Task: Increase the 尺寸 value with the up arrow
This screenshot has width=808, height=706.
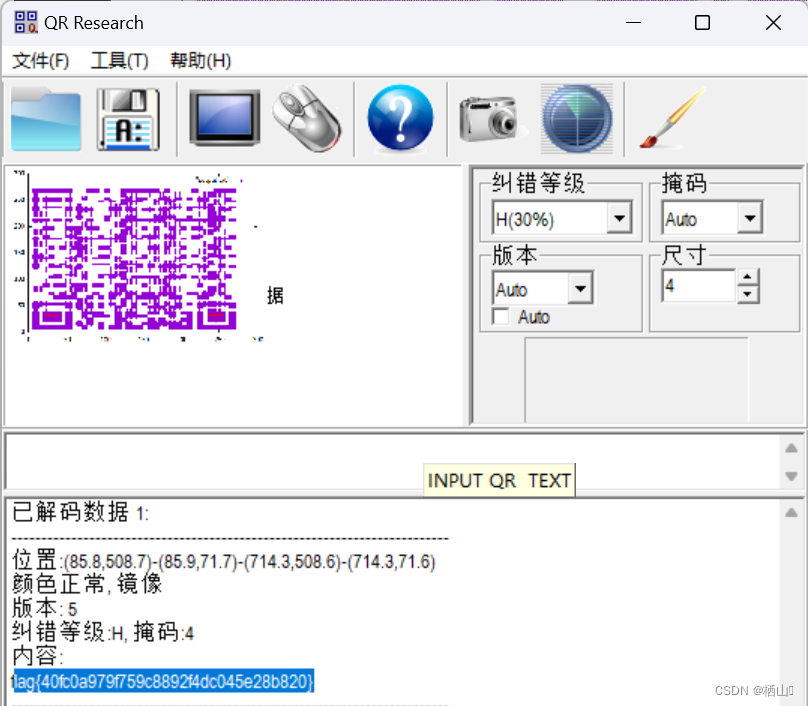Action: (748, 277)
